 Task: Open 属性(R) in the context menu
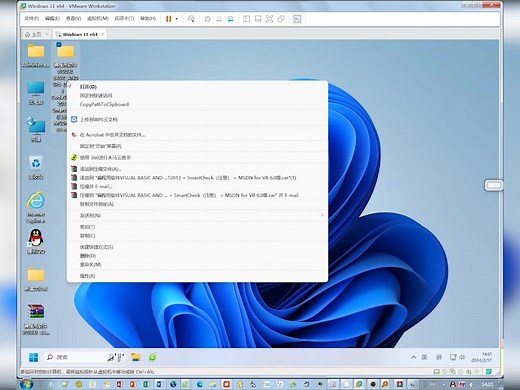tap(197, 276)
